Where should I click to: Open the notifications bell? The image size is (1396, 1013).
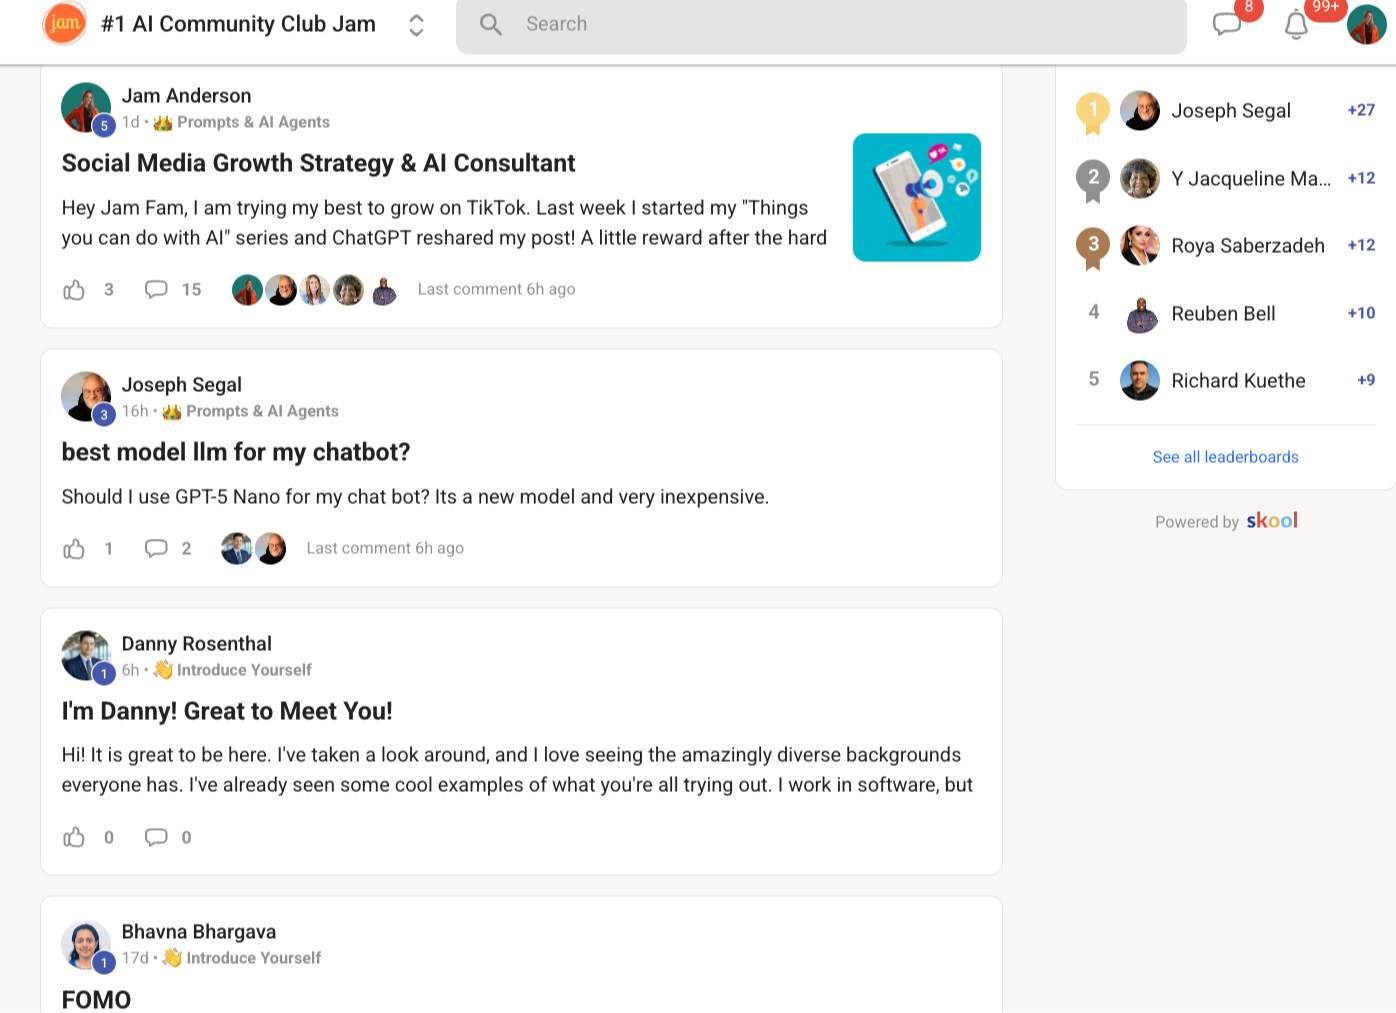pos(1296,24)
